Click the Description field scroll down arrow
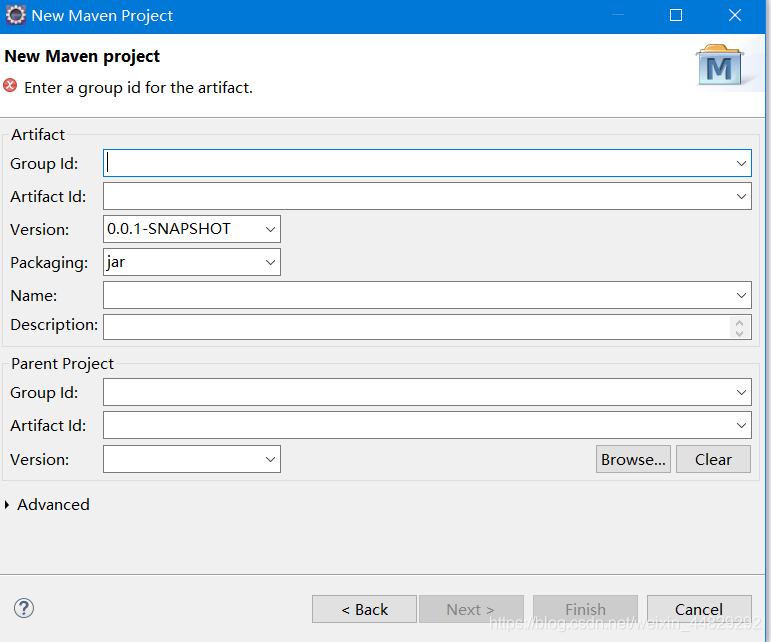Image resolution: width=771 pixels, height=642 pixels. 739,333
